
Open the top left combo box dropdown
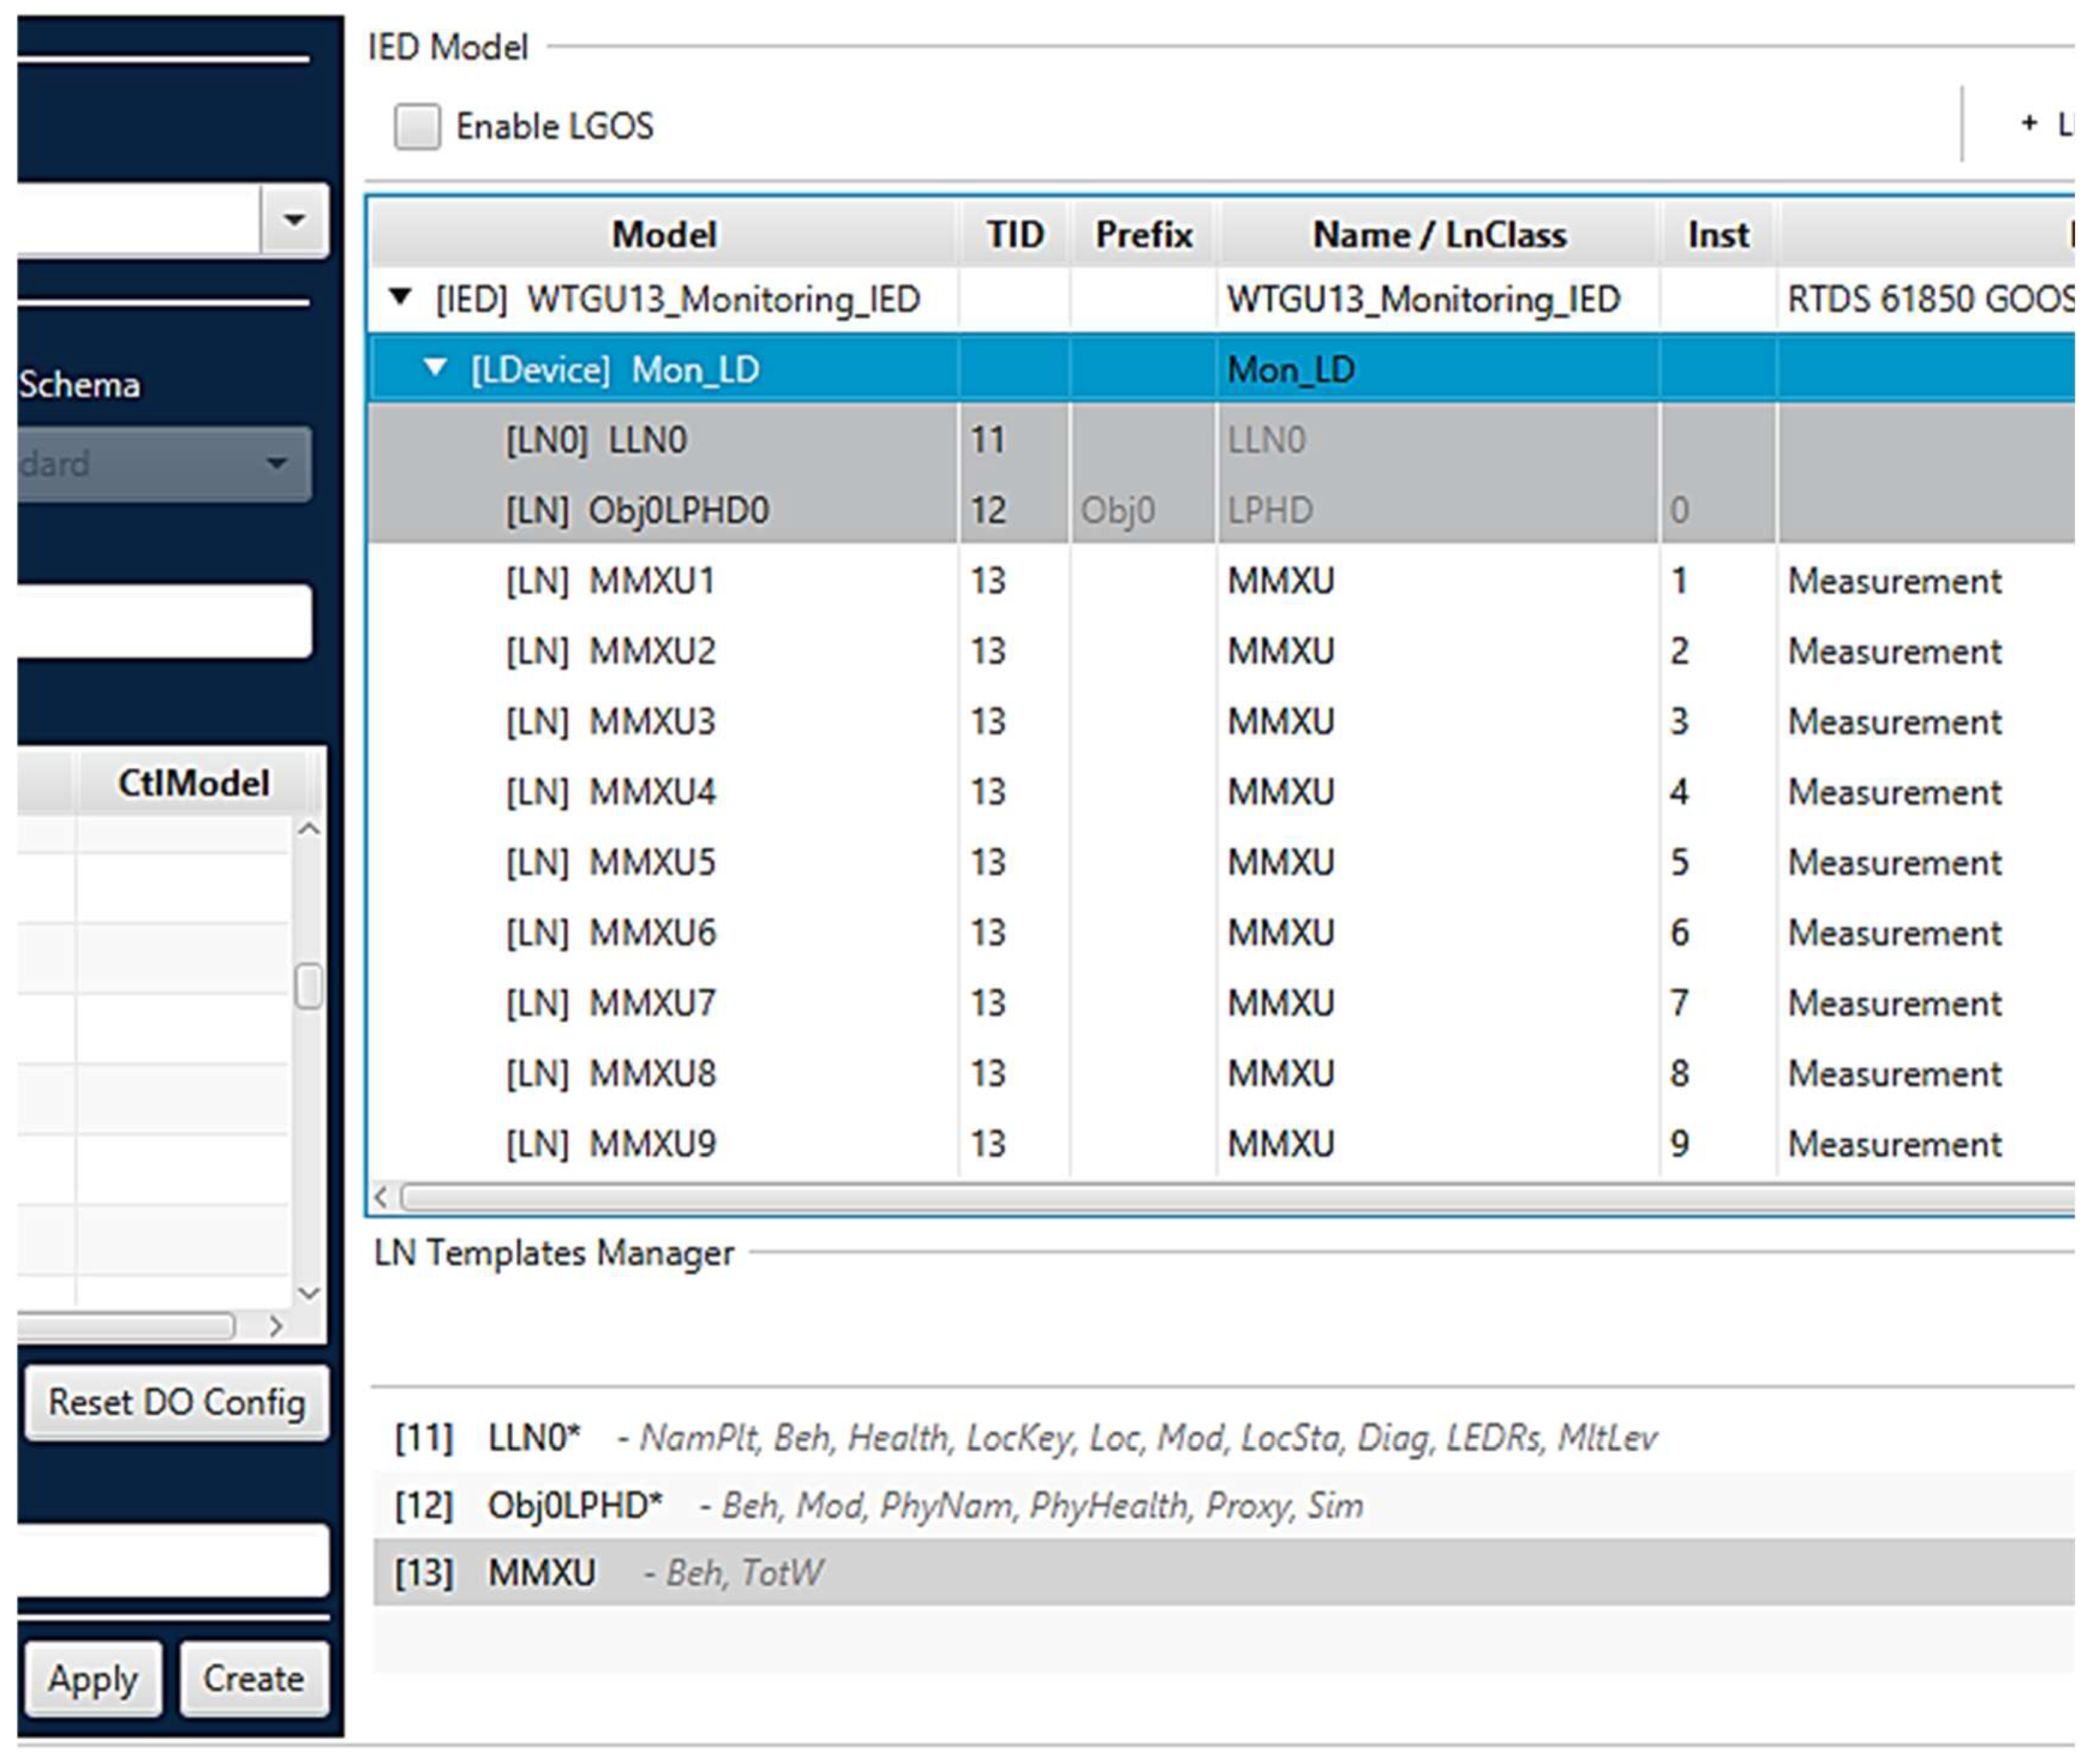[294, 220]
